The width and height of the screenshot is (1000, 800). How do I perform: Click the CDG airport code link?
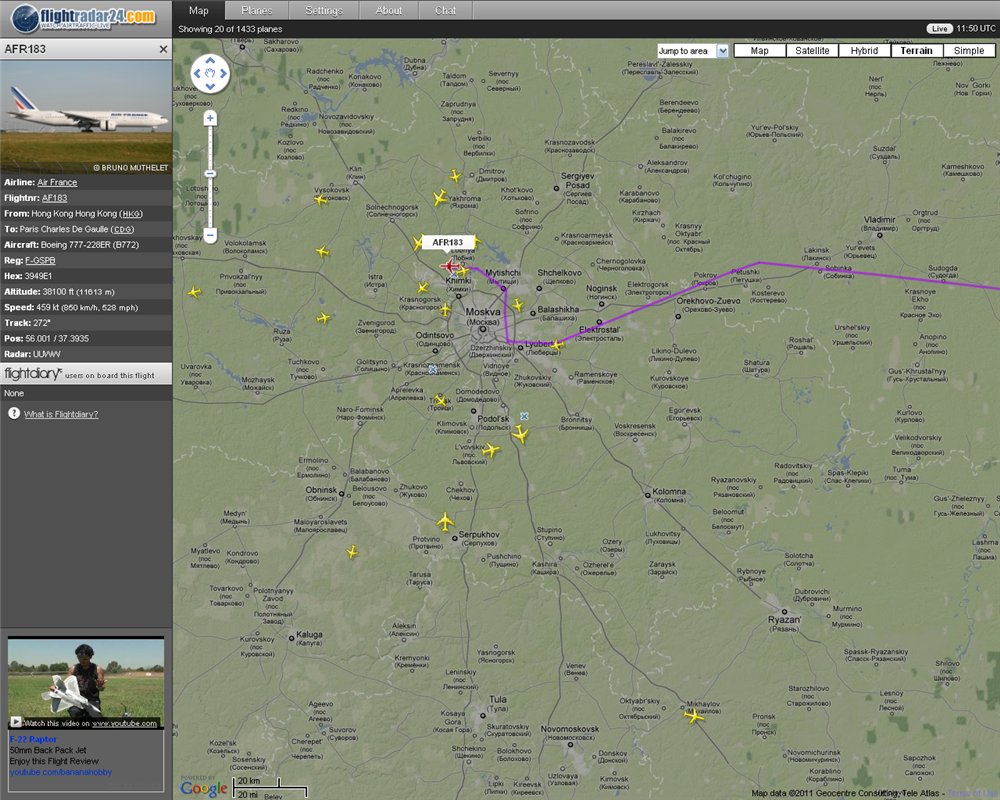point(122,229)
